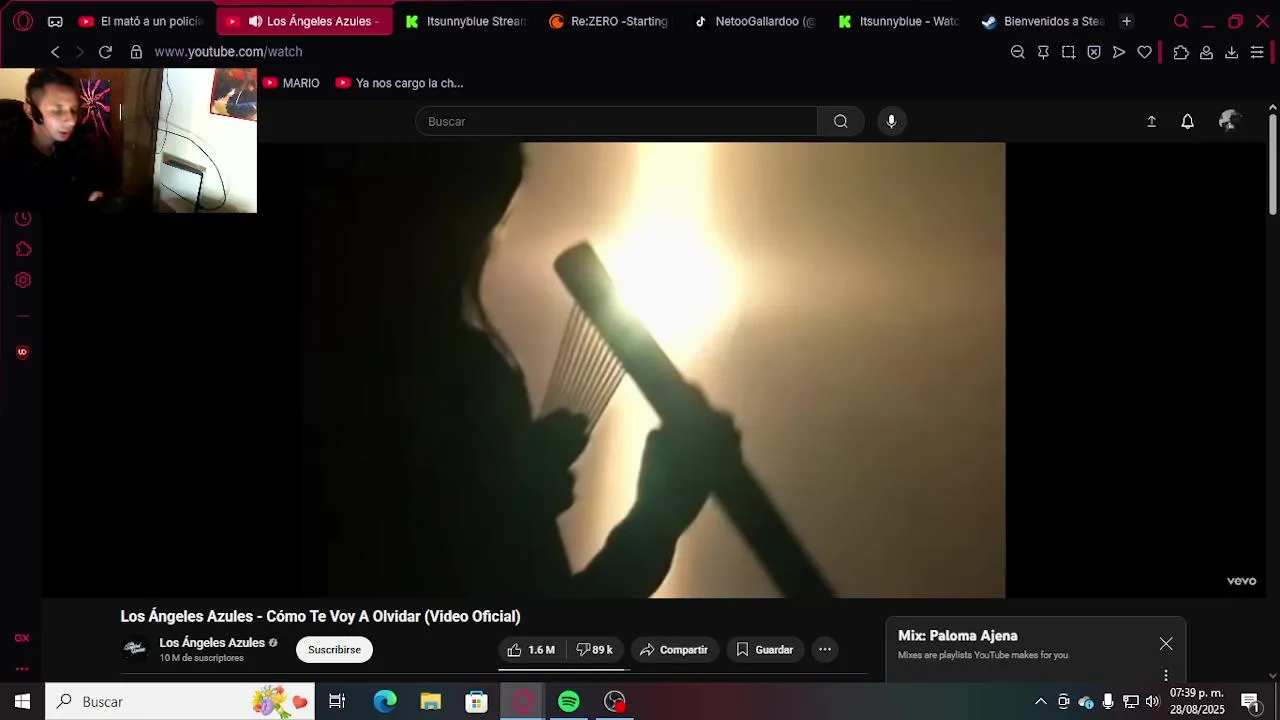Toggle the microphone in the system tray
Screen dimensions: 1280x720
(x=1108, y=701)
